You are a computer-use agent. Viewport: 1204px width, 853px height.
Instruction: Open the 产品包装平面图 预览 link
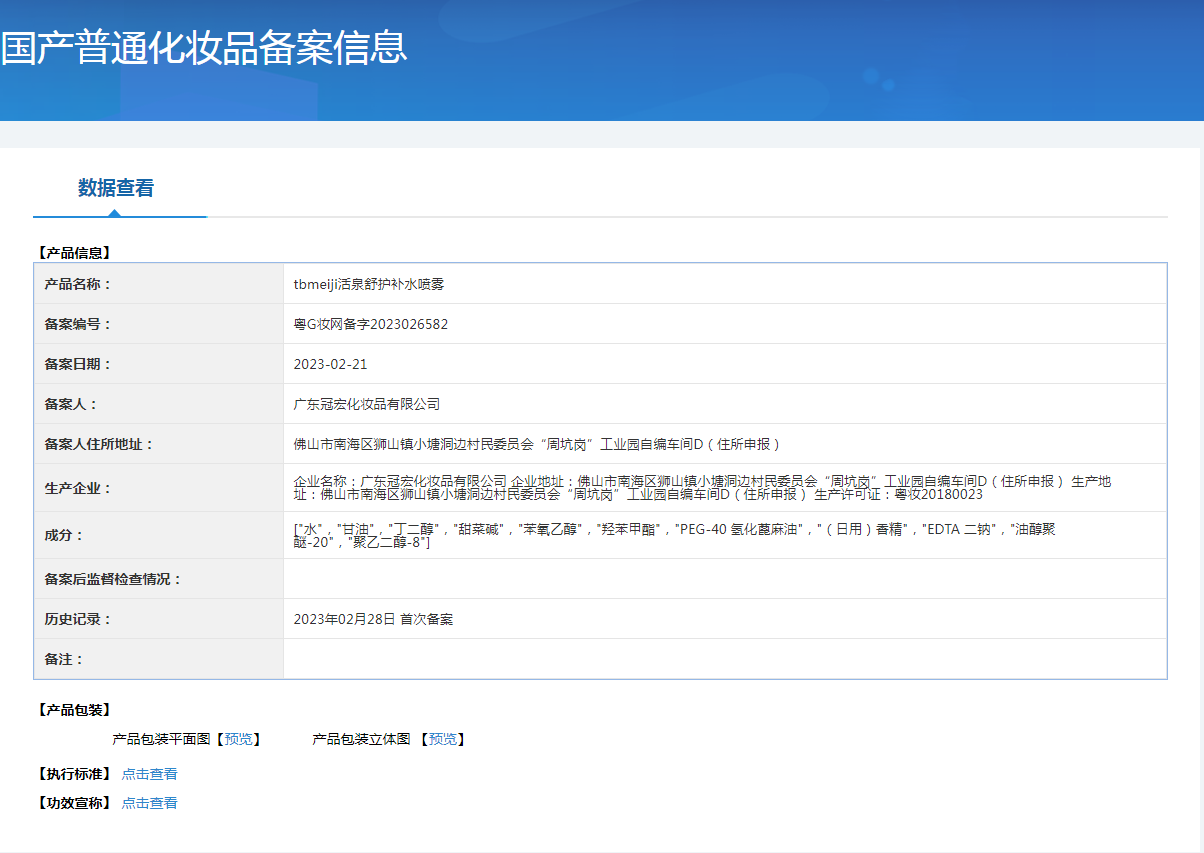238,740
